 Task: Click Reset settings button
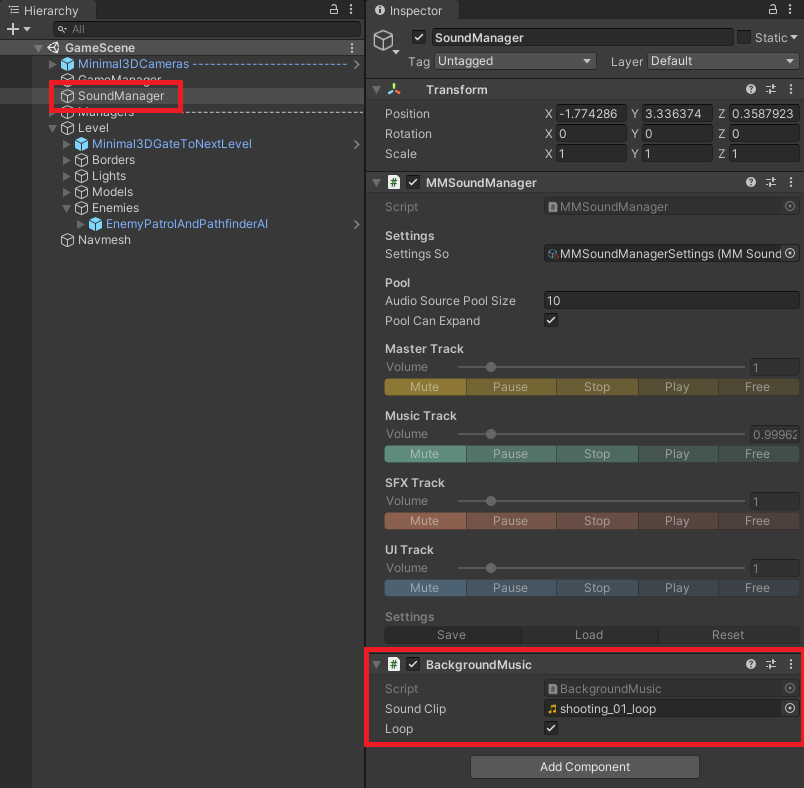pyautogui.click(x=728, y=635)
